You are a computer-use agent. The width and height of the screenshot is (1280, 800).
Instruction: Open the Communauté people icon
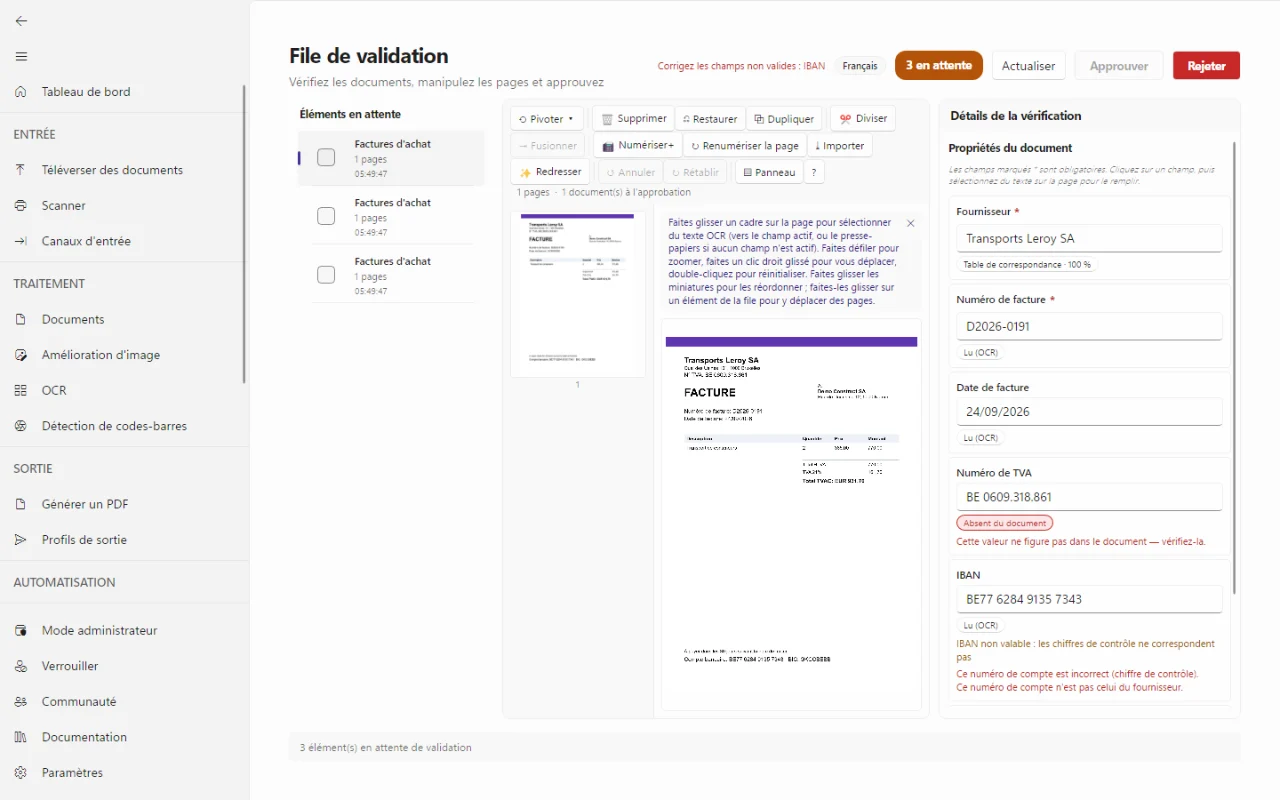(x=21, y=702)
